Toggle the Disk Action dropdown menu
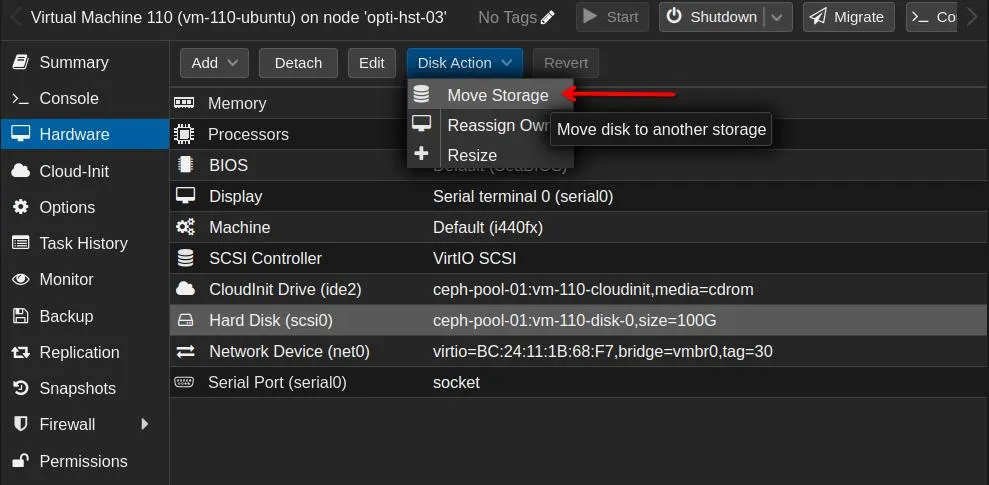The width and height of the screenshot is (989, 485). [465, 63]
